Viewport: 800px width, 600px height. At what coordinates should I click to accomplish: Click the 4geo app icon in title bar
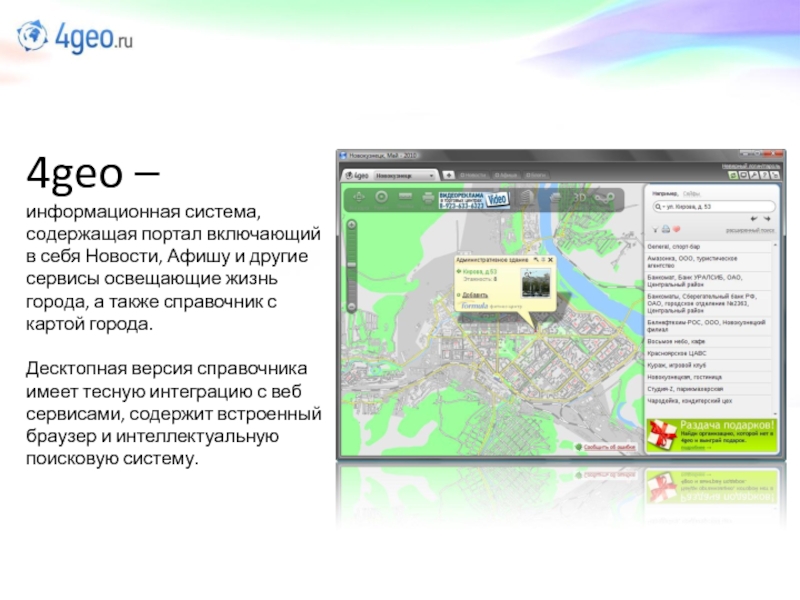(x=343, y=155)
